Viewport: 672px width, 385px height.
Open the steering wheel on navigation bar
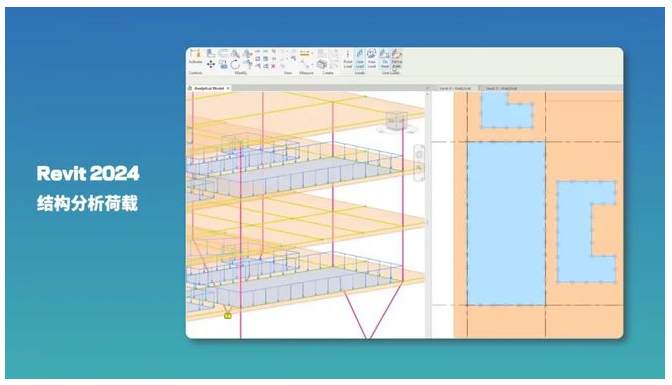[419, 154]
